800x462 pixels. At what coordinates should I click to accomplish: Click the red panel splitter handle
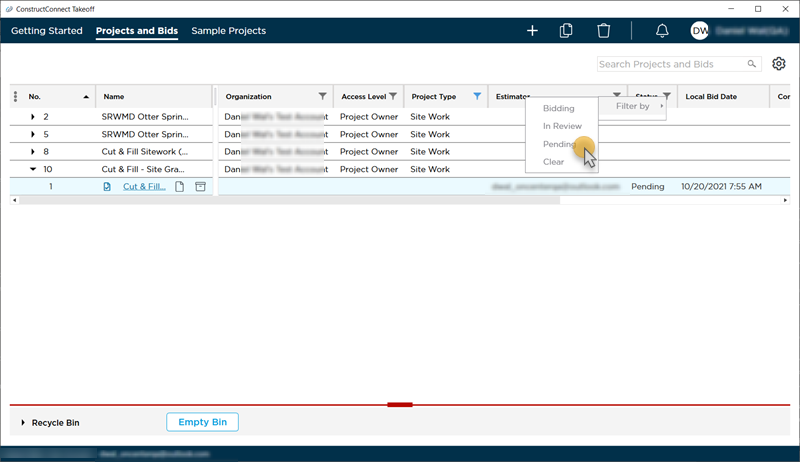pyautogui.click(x=399, y=405)
